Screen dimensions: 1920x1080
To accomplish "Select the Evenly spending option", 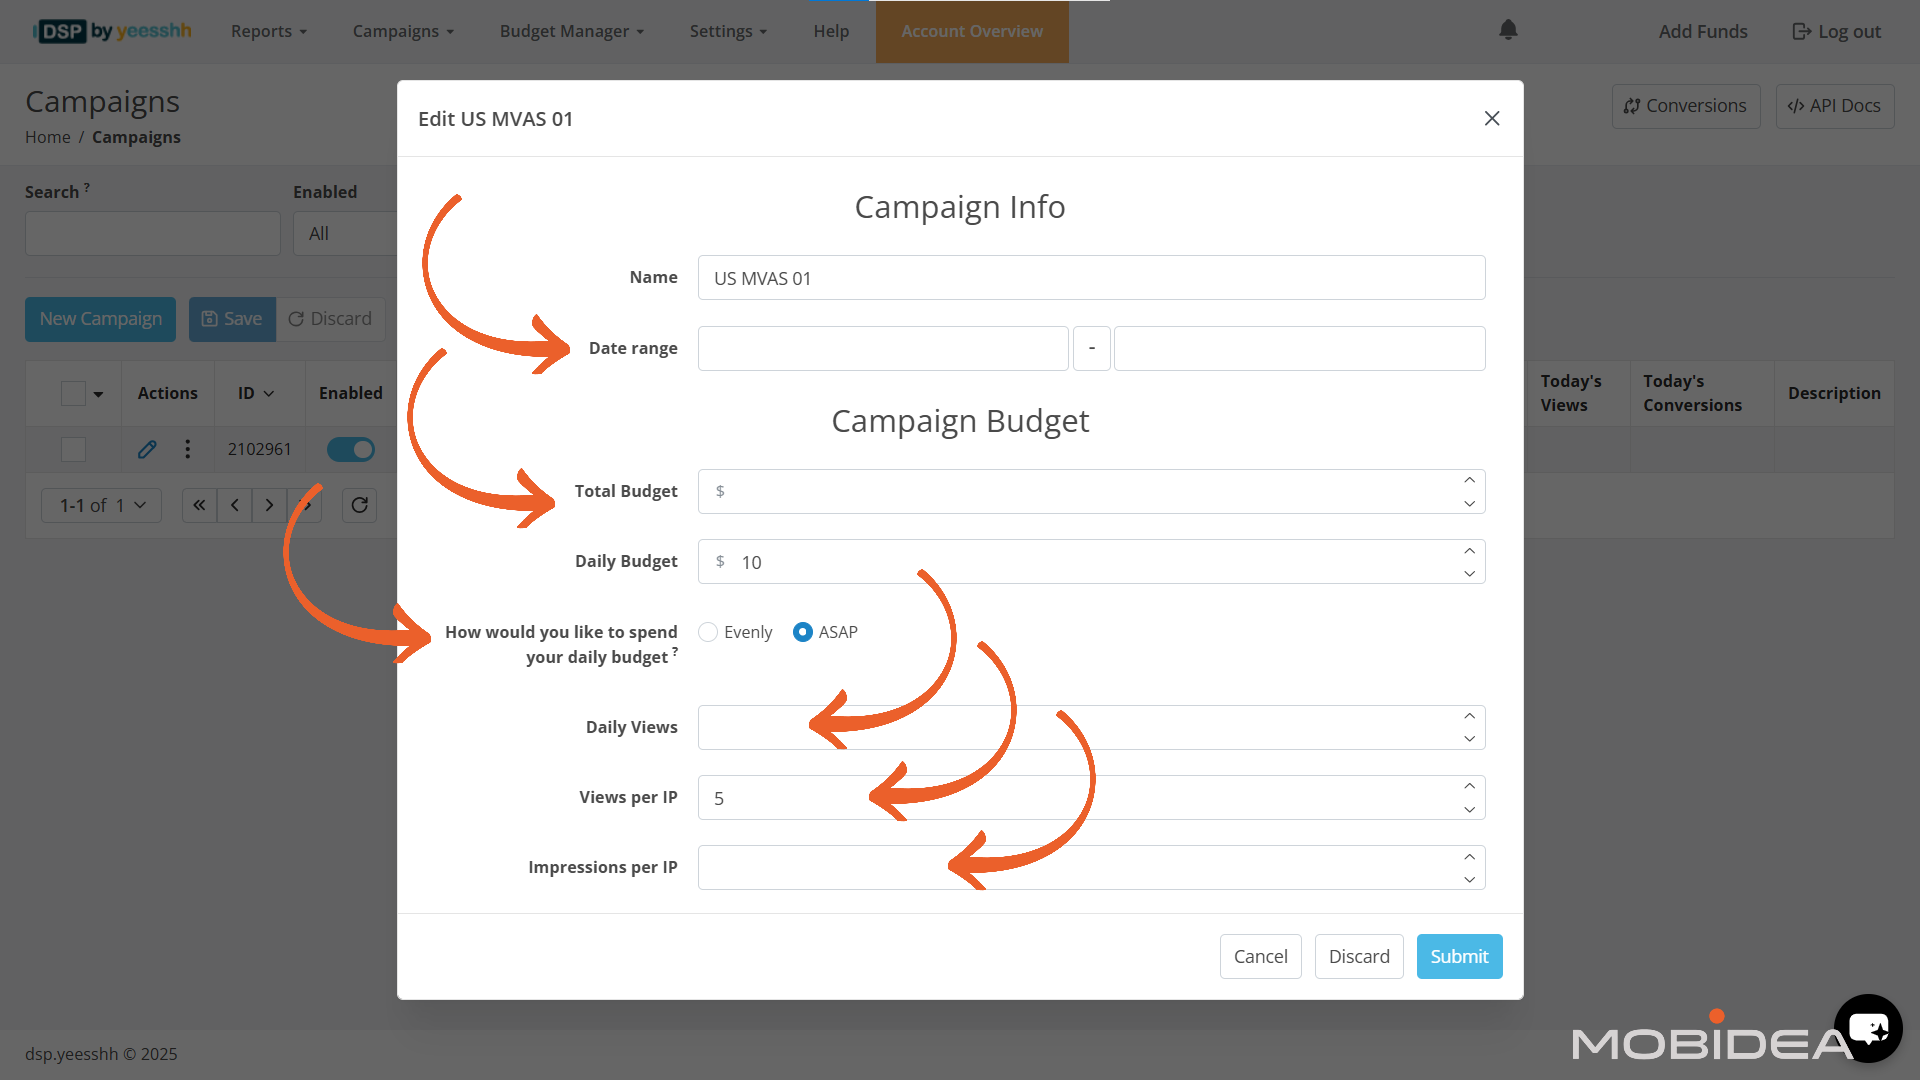I will click(708, 632).
